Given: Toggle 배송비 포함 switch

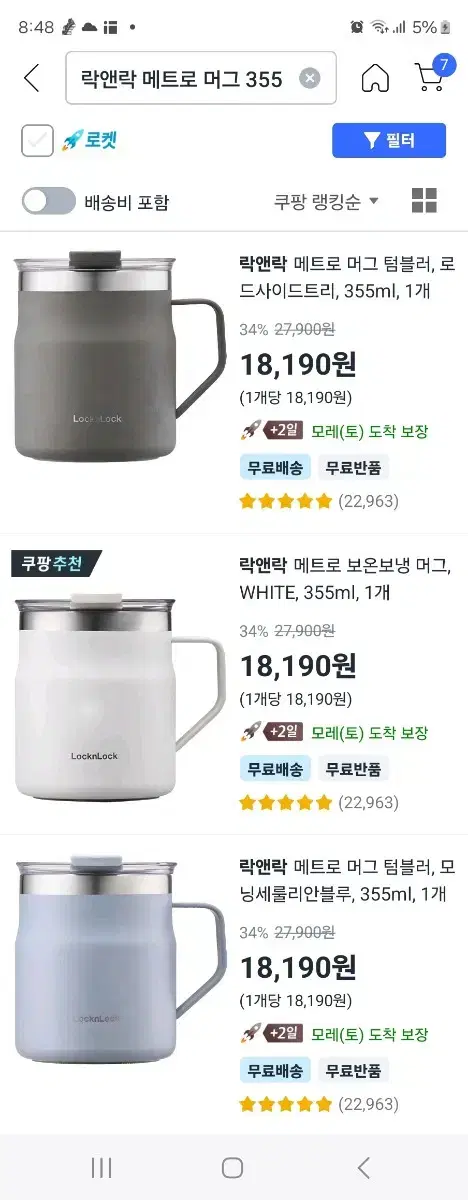Looking at the screenshot, I should click(x=49, y=201).
